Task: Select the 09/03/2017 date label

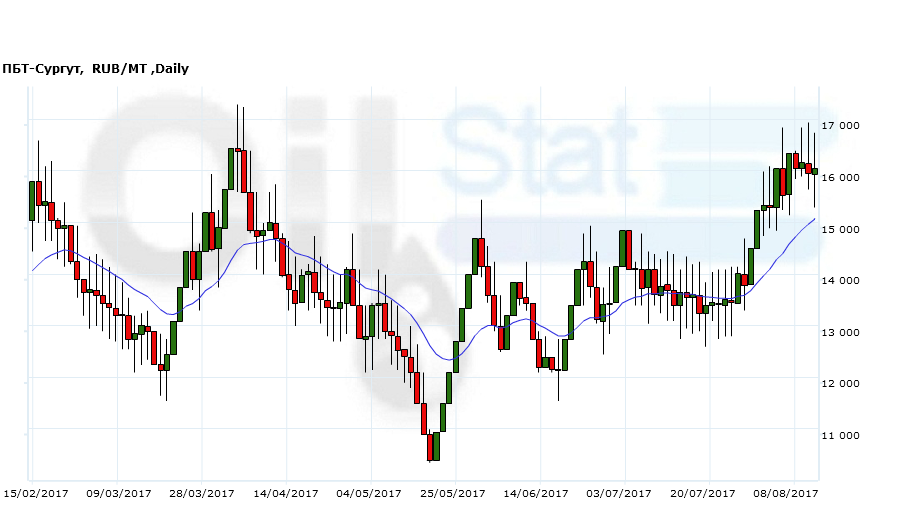Action: (119, 493)
